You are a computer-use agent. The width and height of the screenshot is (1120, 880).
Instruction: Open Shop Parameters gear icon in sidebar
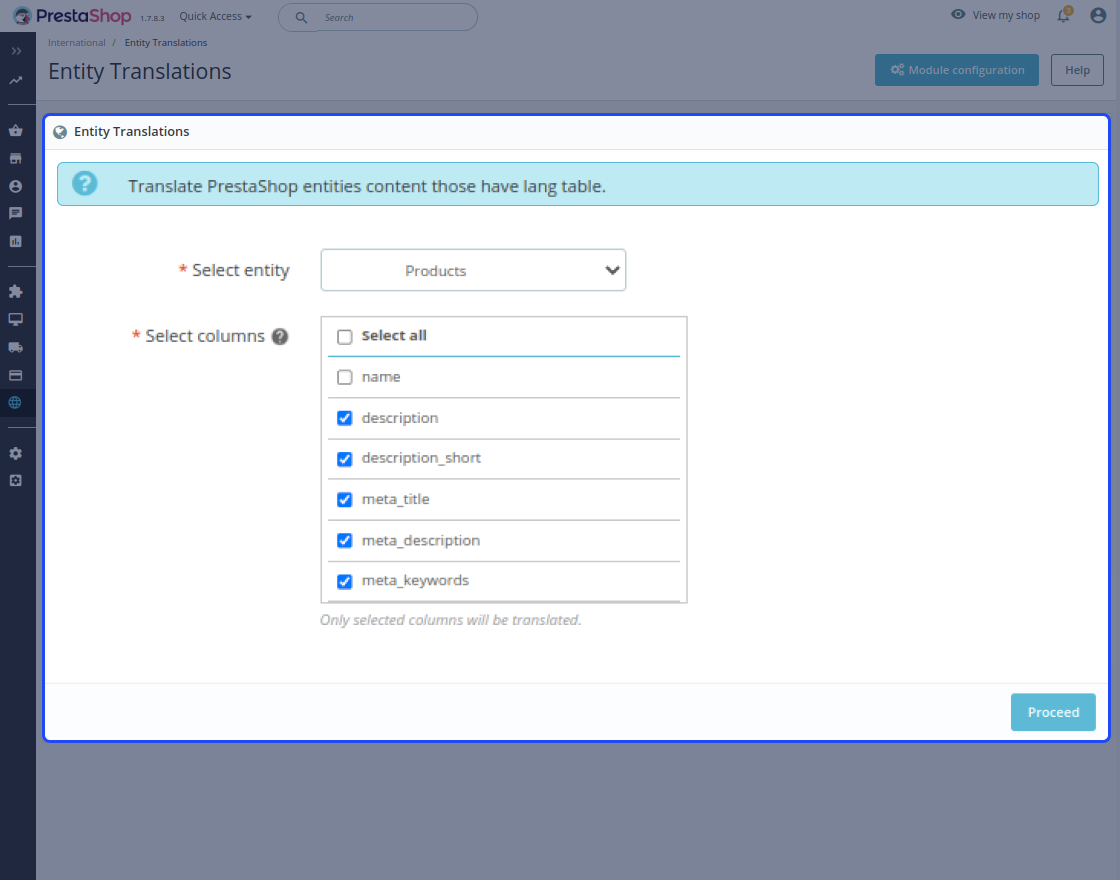pyautogui.click(x=16, y=454)
